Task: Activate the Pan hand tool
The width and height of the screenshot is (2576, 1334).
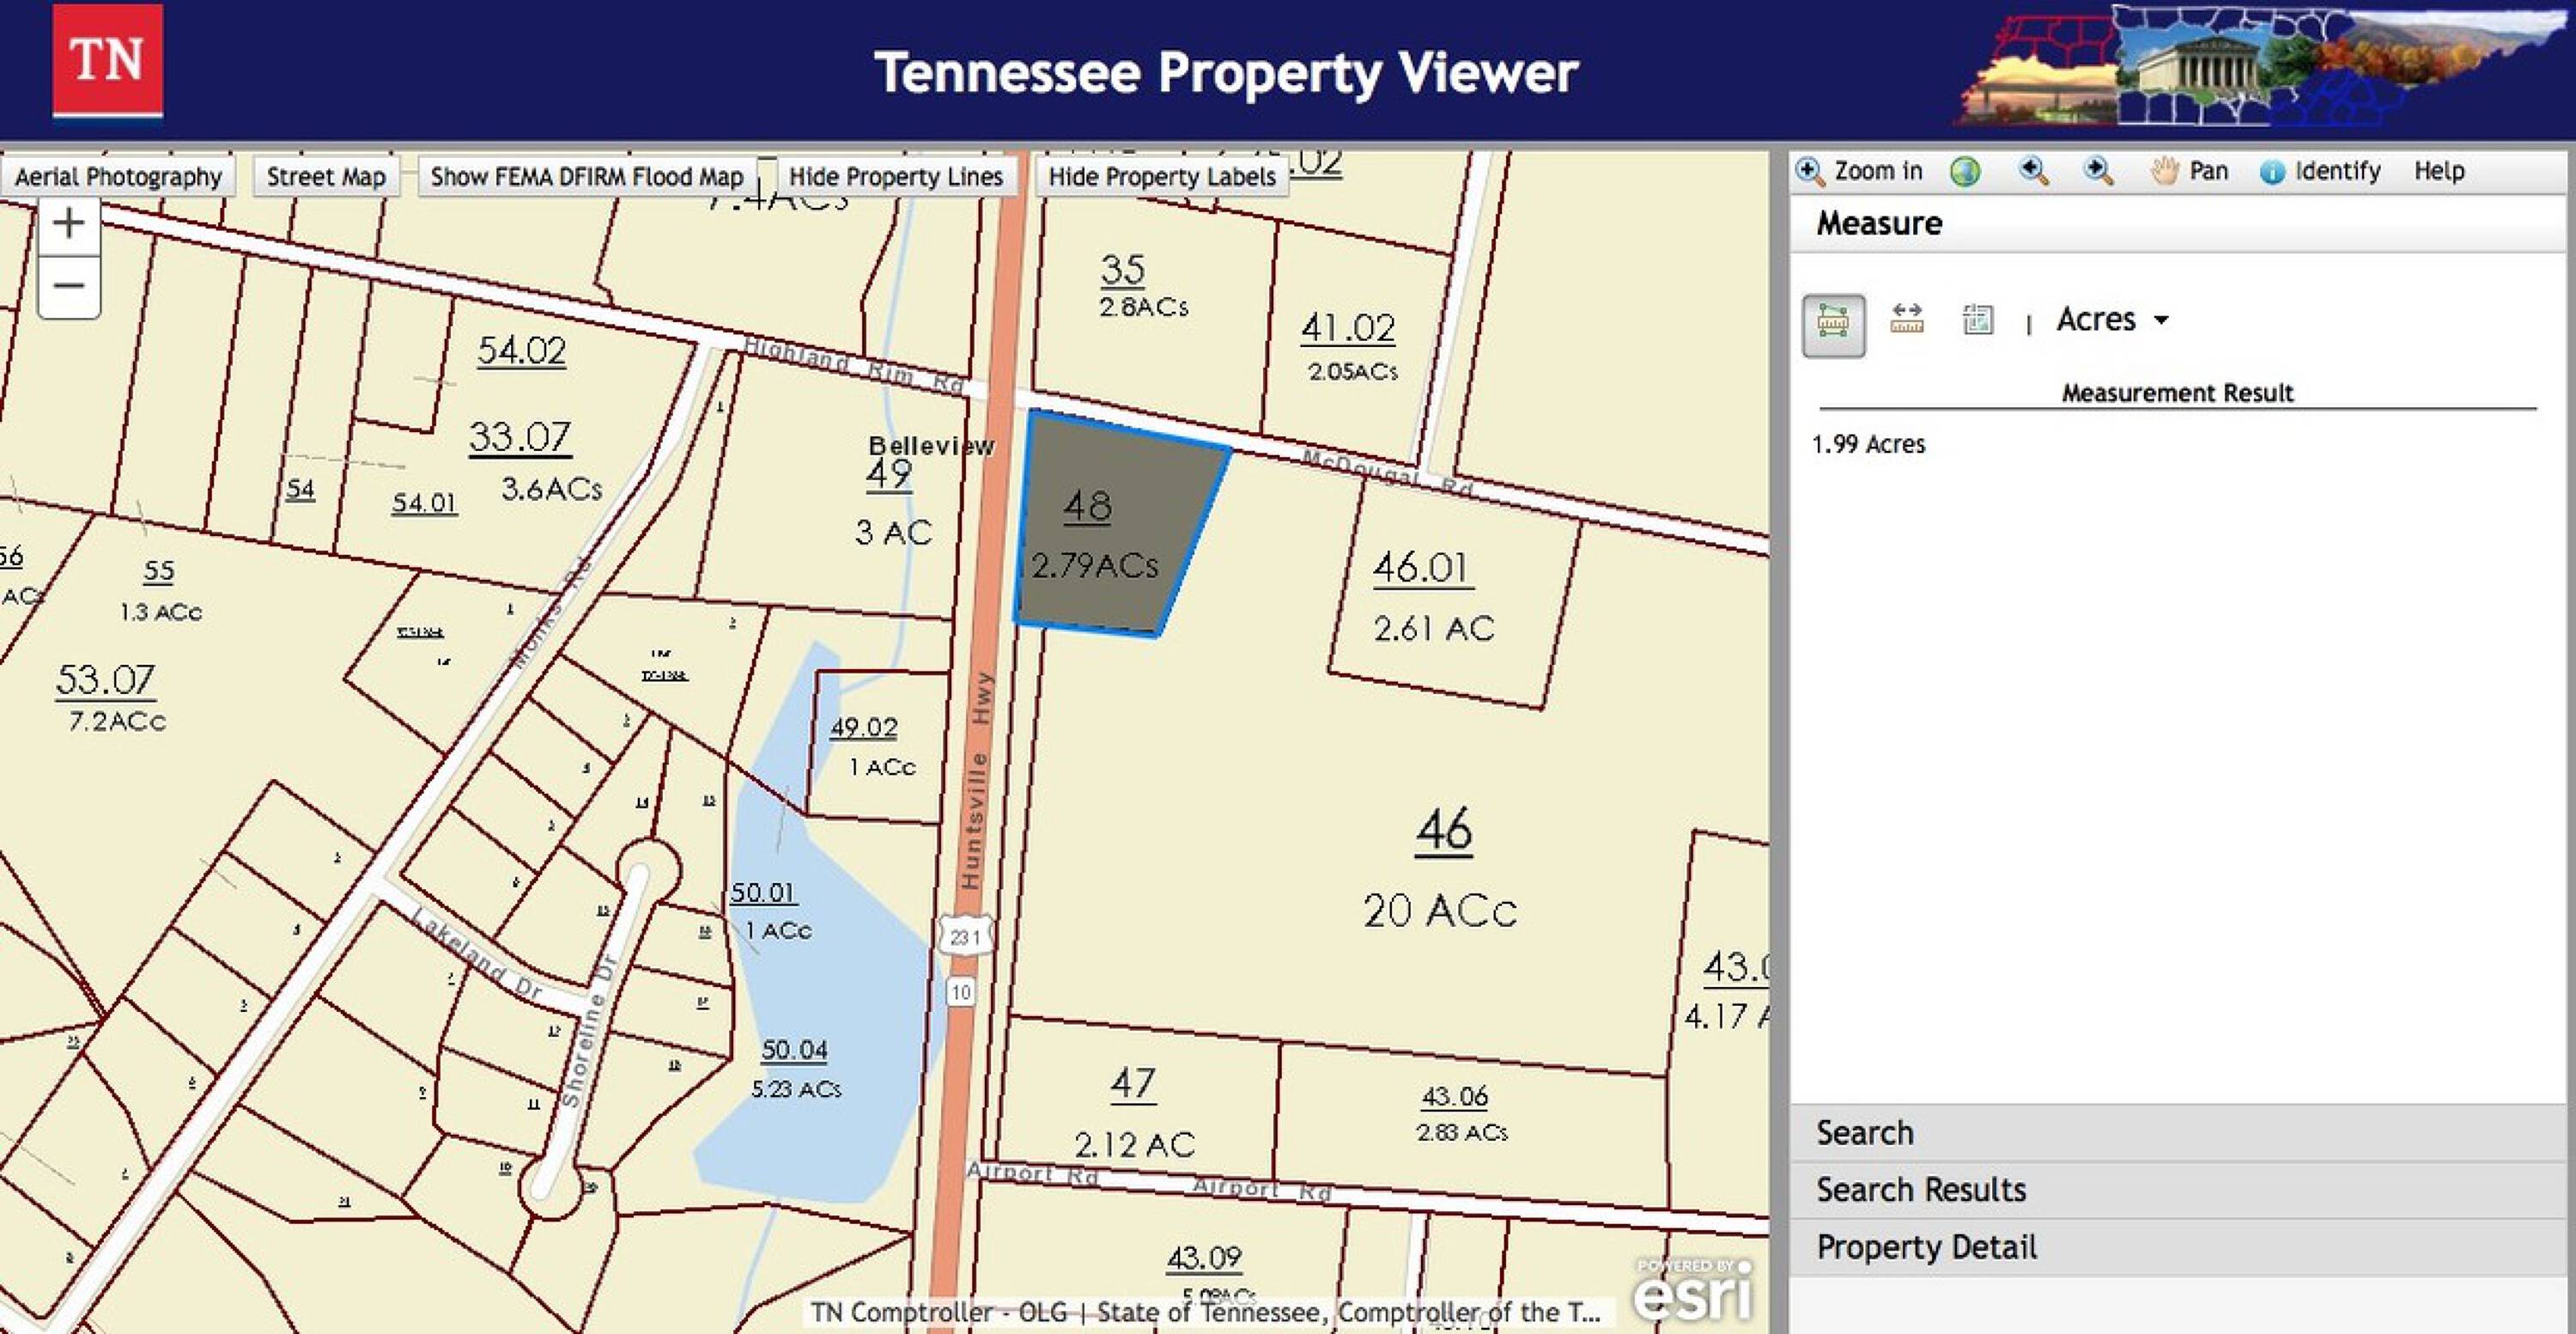Action: [x=2189, y=172]
